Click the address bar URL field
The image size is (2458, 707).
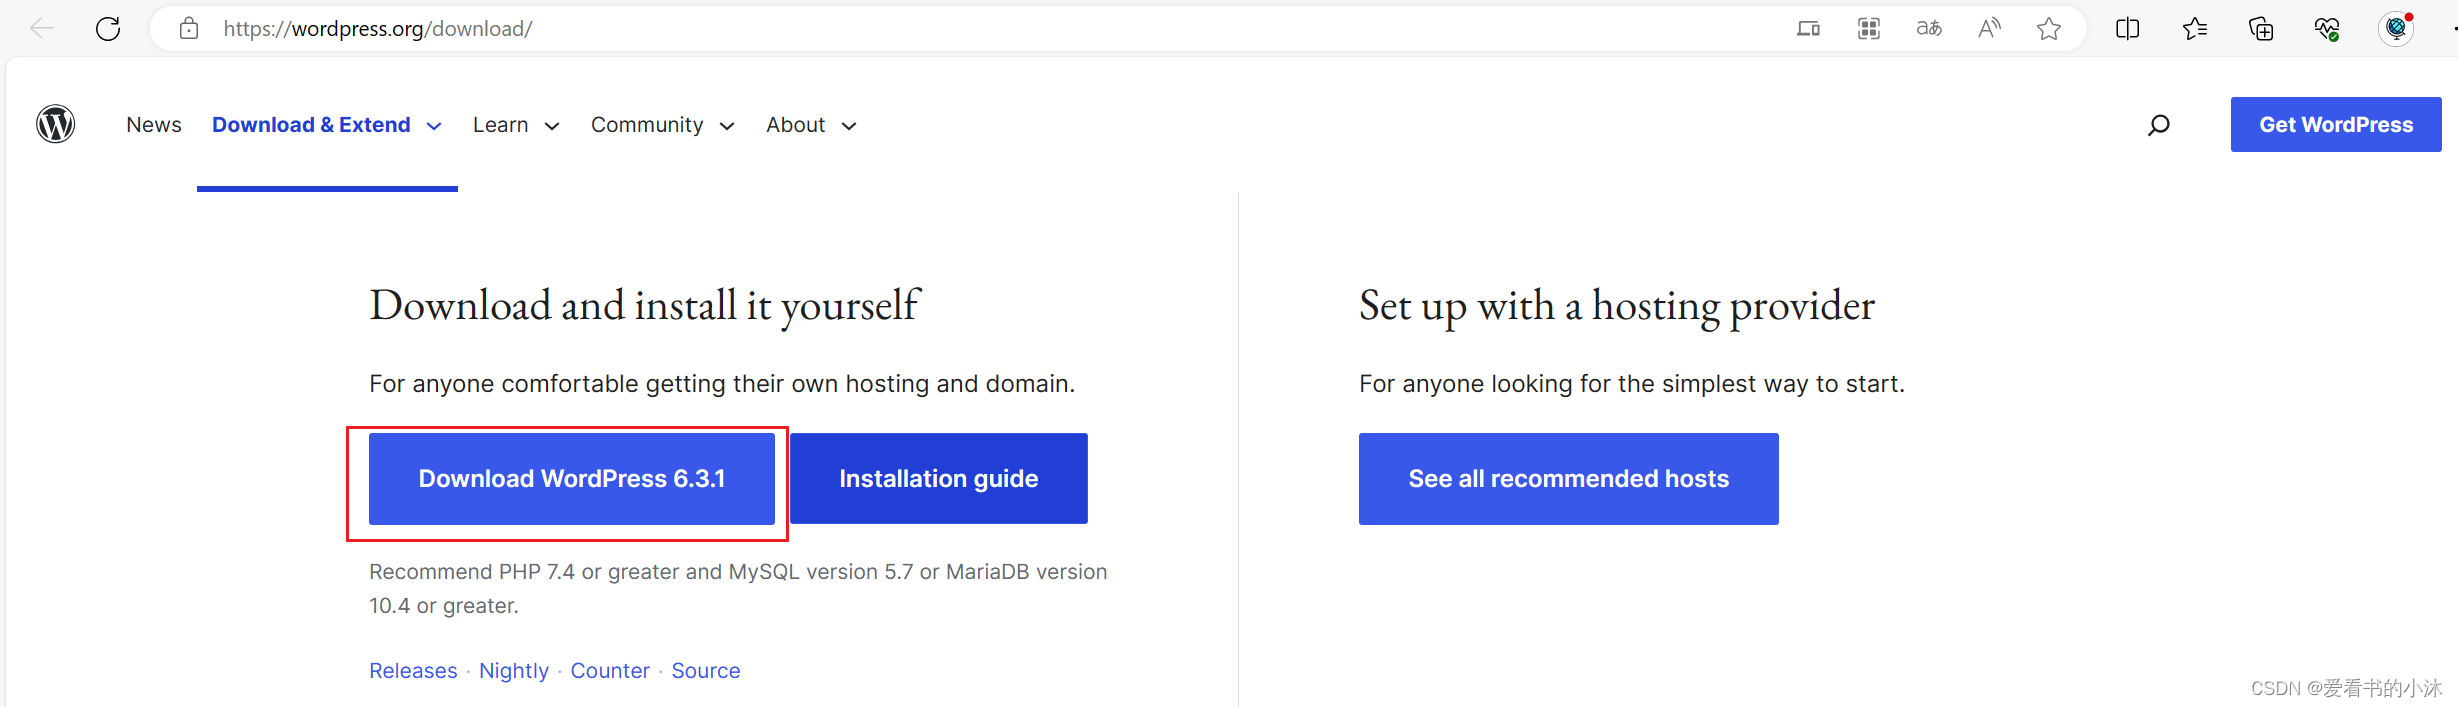tap(1000, 29)
